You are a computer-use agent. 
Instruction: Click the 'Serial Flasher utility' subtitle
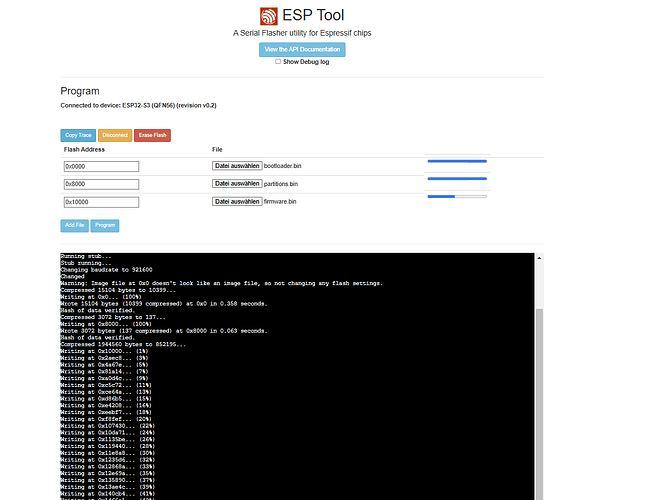click(x=302, y=33)
